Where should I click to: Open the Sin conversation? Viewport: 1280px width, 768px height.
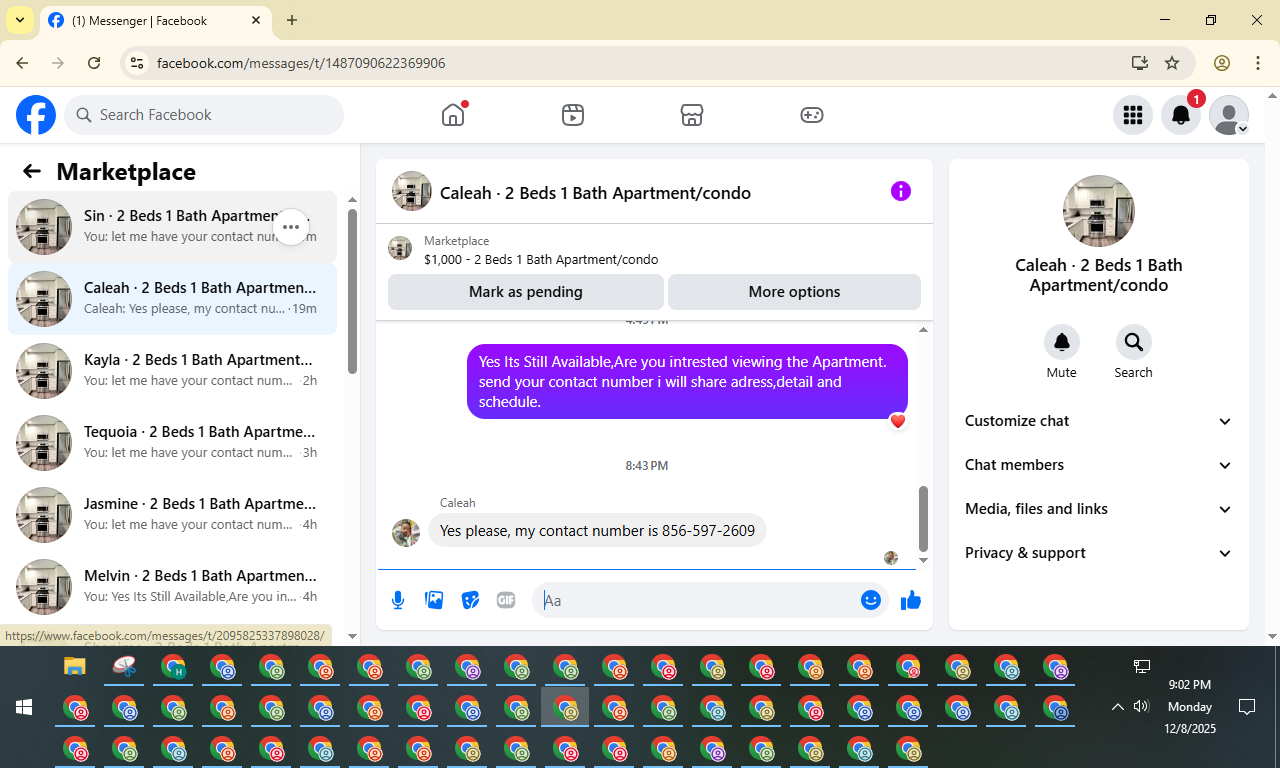click(x=172, y=227)
